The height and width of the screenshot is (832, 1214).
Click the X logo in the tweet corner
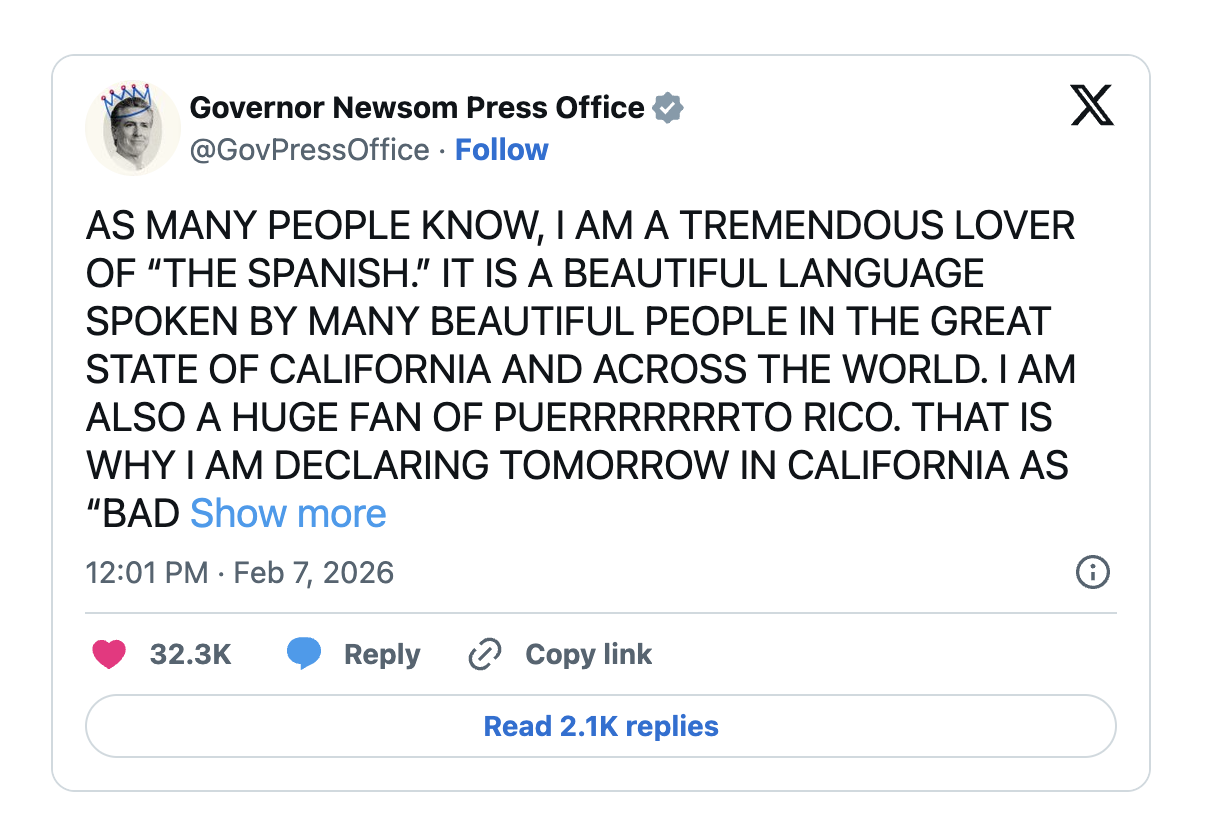[1092, 106]
